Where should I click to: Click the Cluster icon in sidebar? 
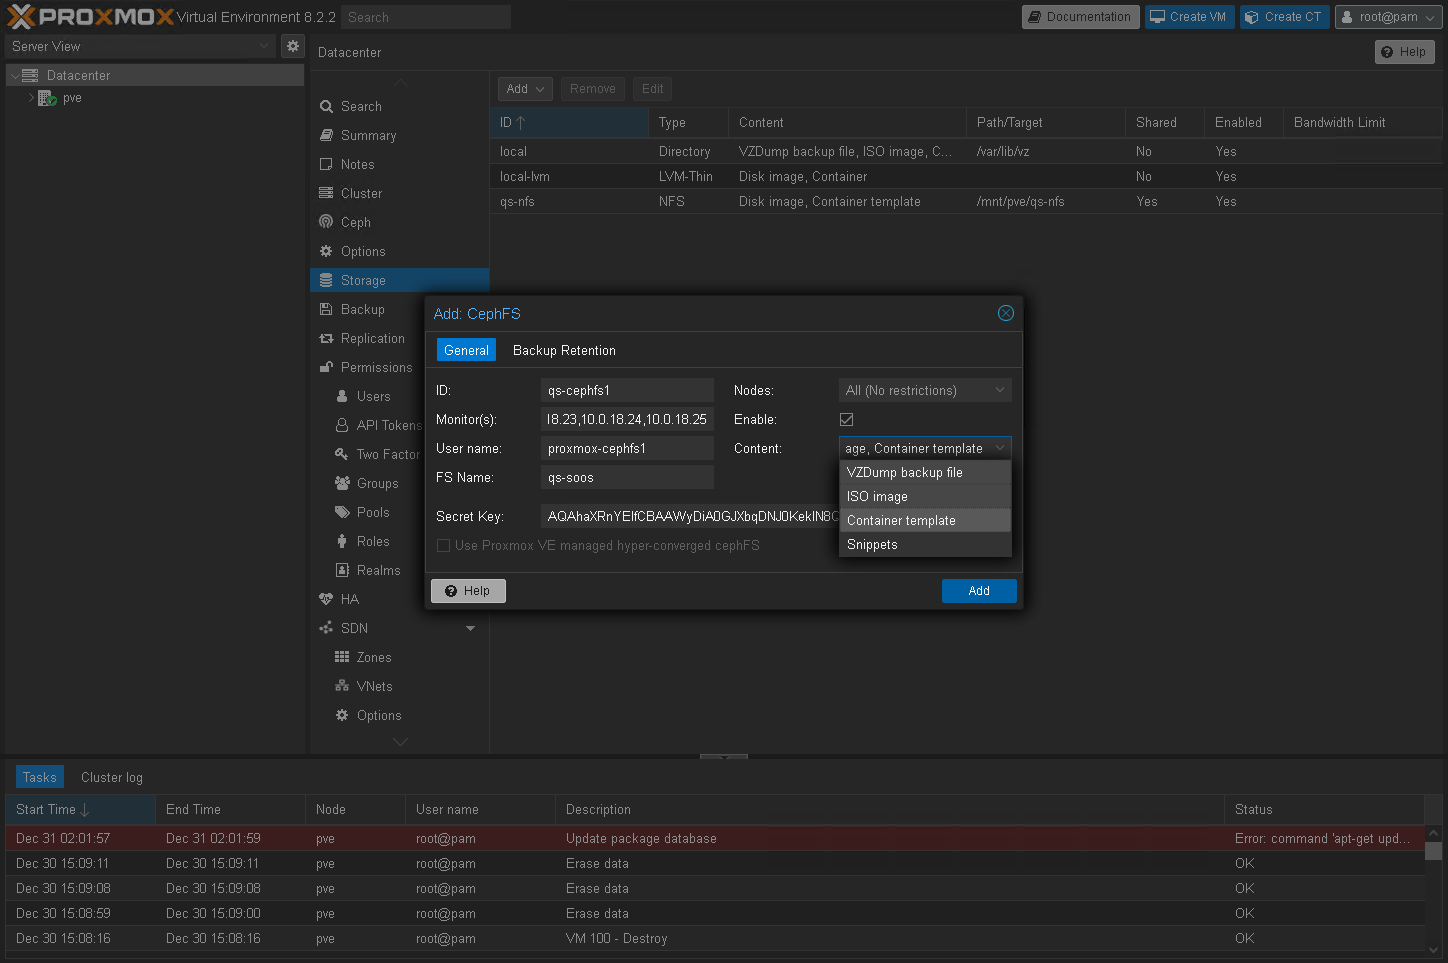pos(326,193)
